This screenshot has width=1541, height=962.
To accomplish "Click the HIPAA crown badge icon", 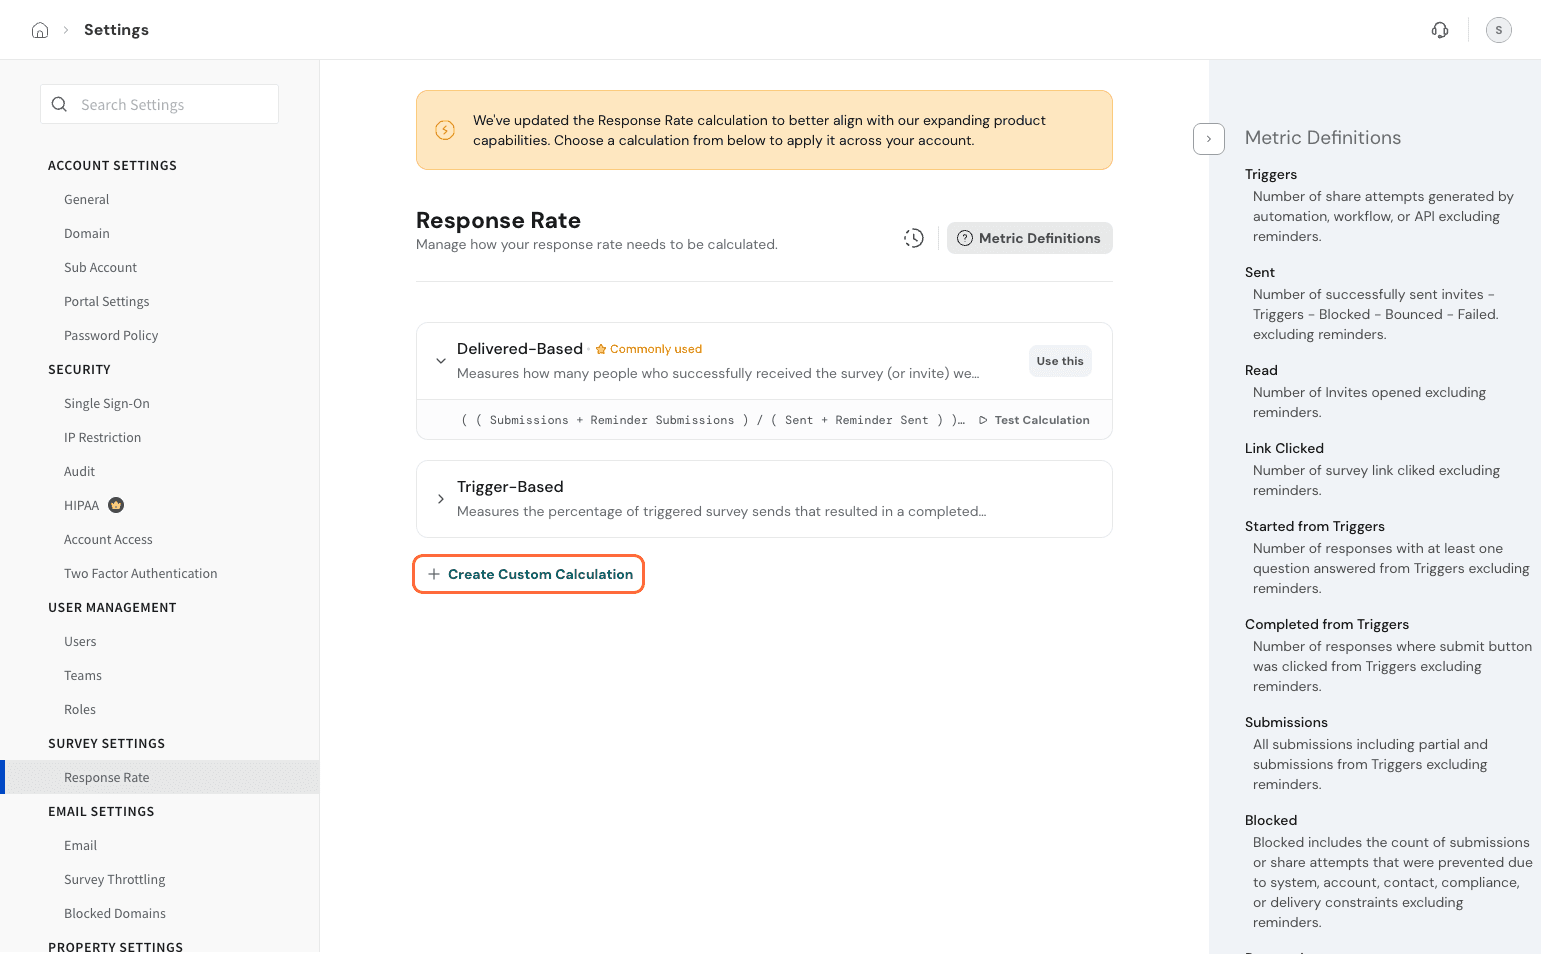I will pos(116,505).
